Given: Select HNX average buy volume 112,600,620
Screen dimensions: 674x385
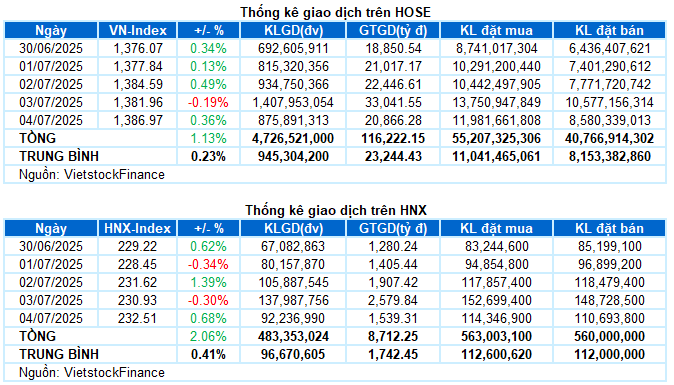Looking at the screenshot, I should [x=496, y=354].
